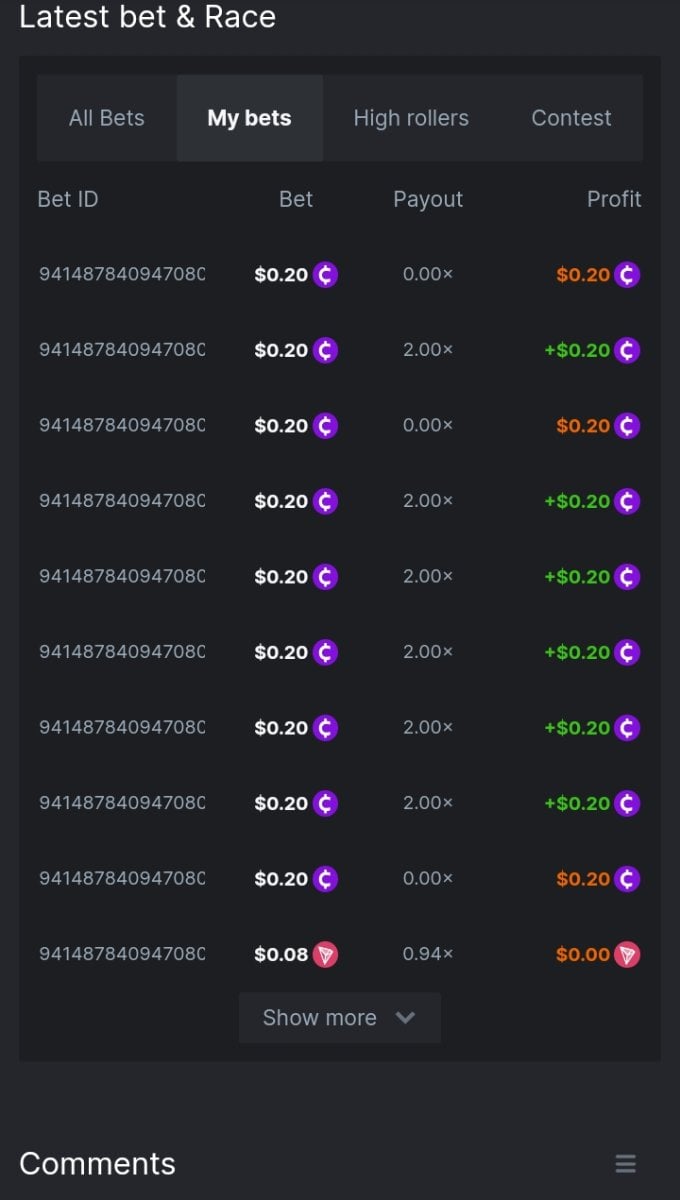This screenshot has height=1200, width=680.
Task: Select the My bets tab
Action: (249, 118)
